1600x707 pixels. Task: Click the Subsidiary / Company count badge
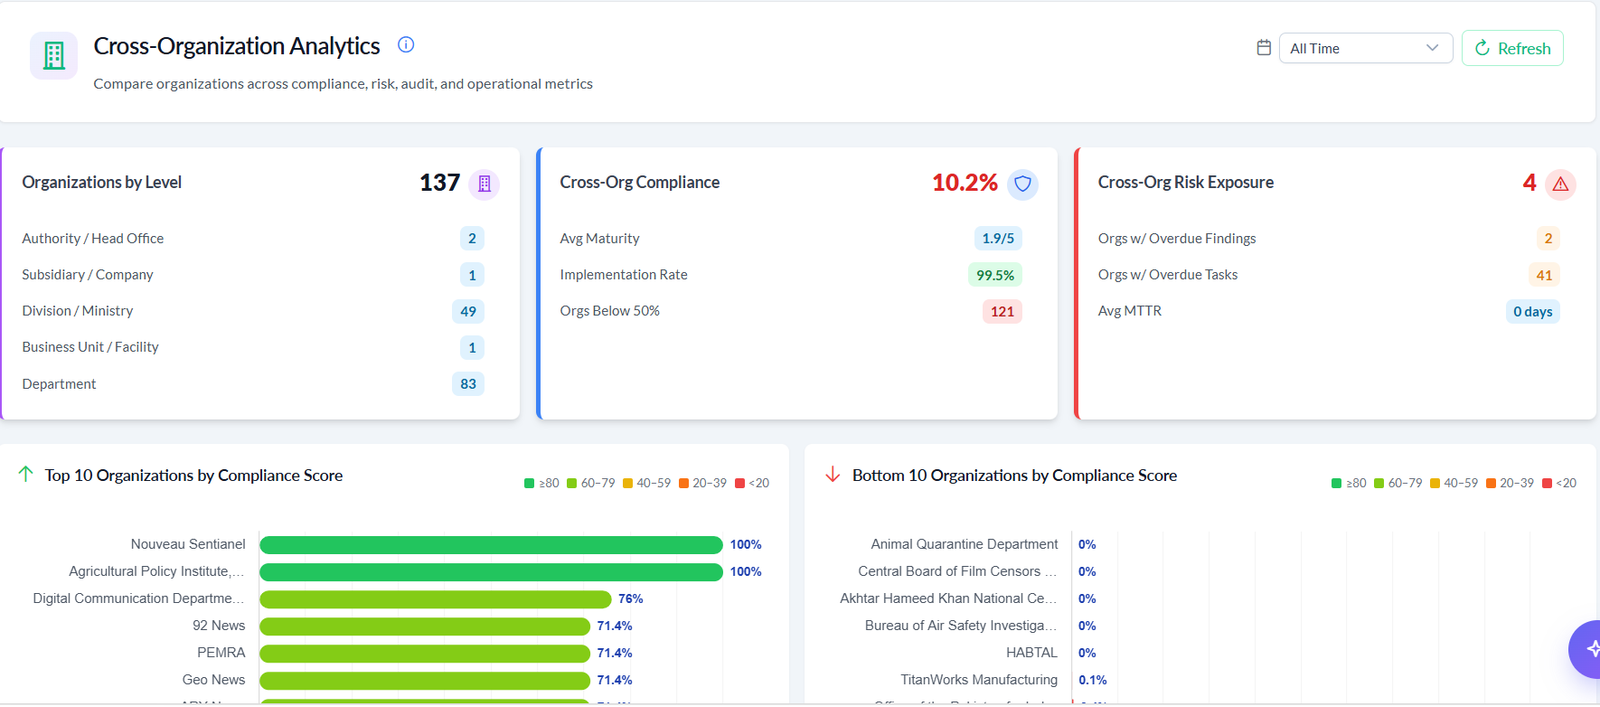pyautogui.click(x=472, y=275)
